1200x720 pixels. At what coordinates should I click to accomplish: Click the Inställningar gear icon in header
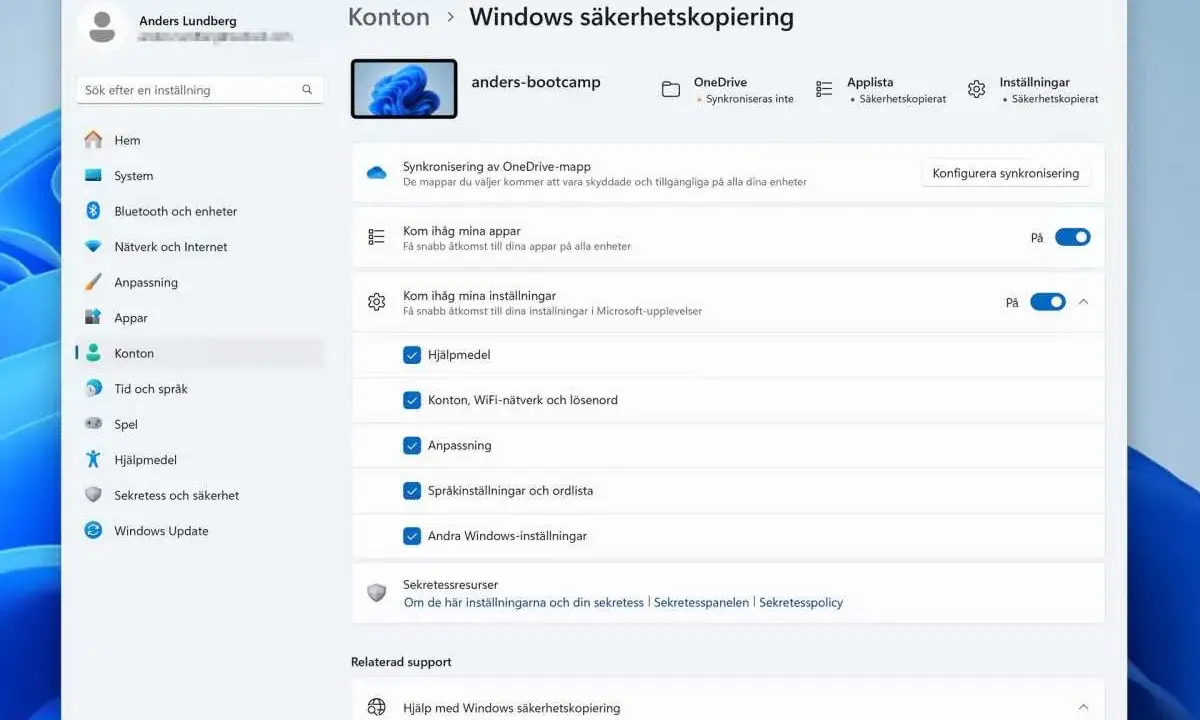[x=976, y=89]
